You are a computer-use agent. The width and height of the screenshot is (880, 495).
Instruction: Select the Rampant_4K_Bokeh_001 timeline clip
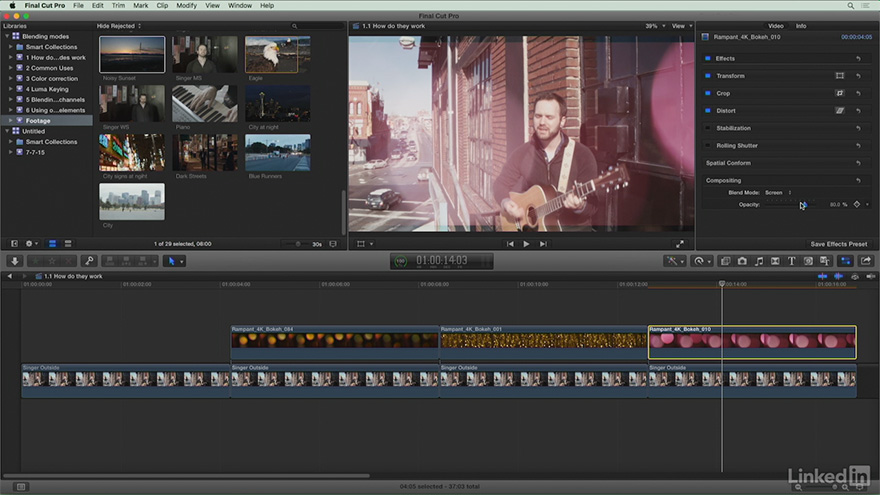click(x=543, y=342)
